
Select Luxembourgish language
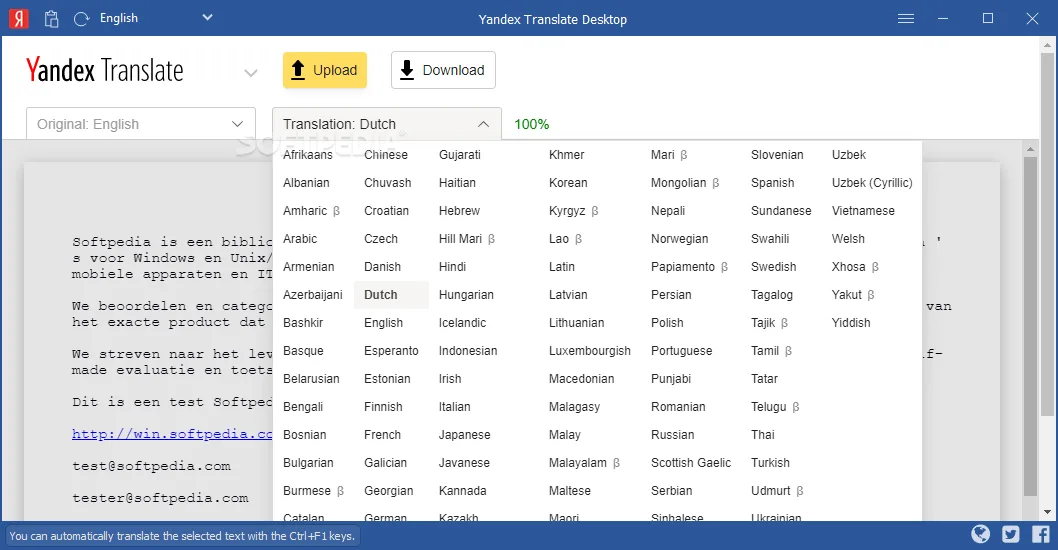pos(590,351)
